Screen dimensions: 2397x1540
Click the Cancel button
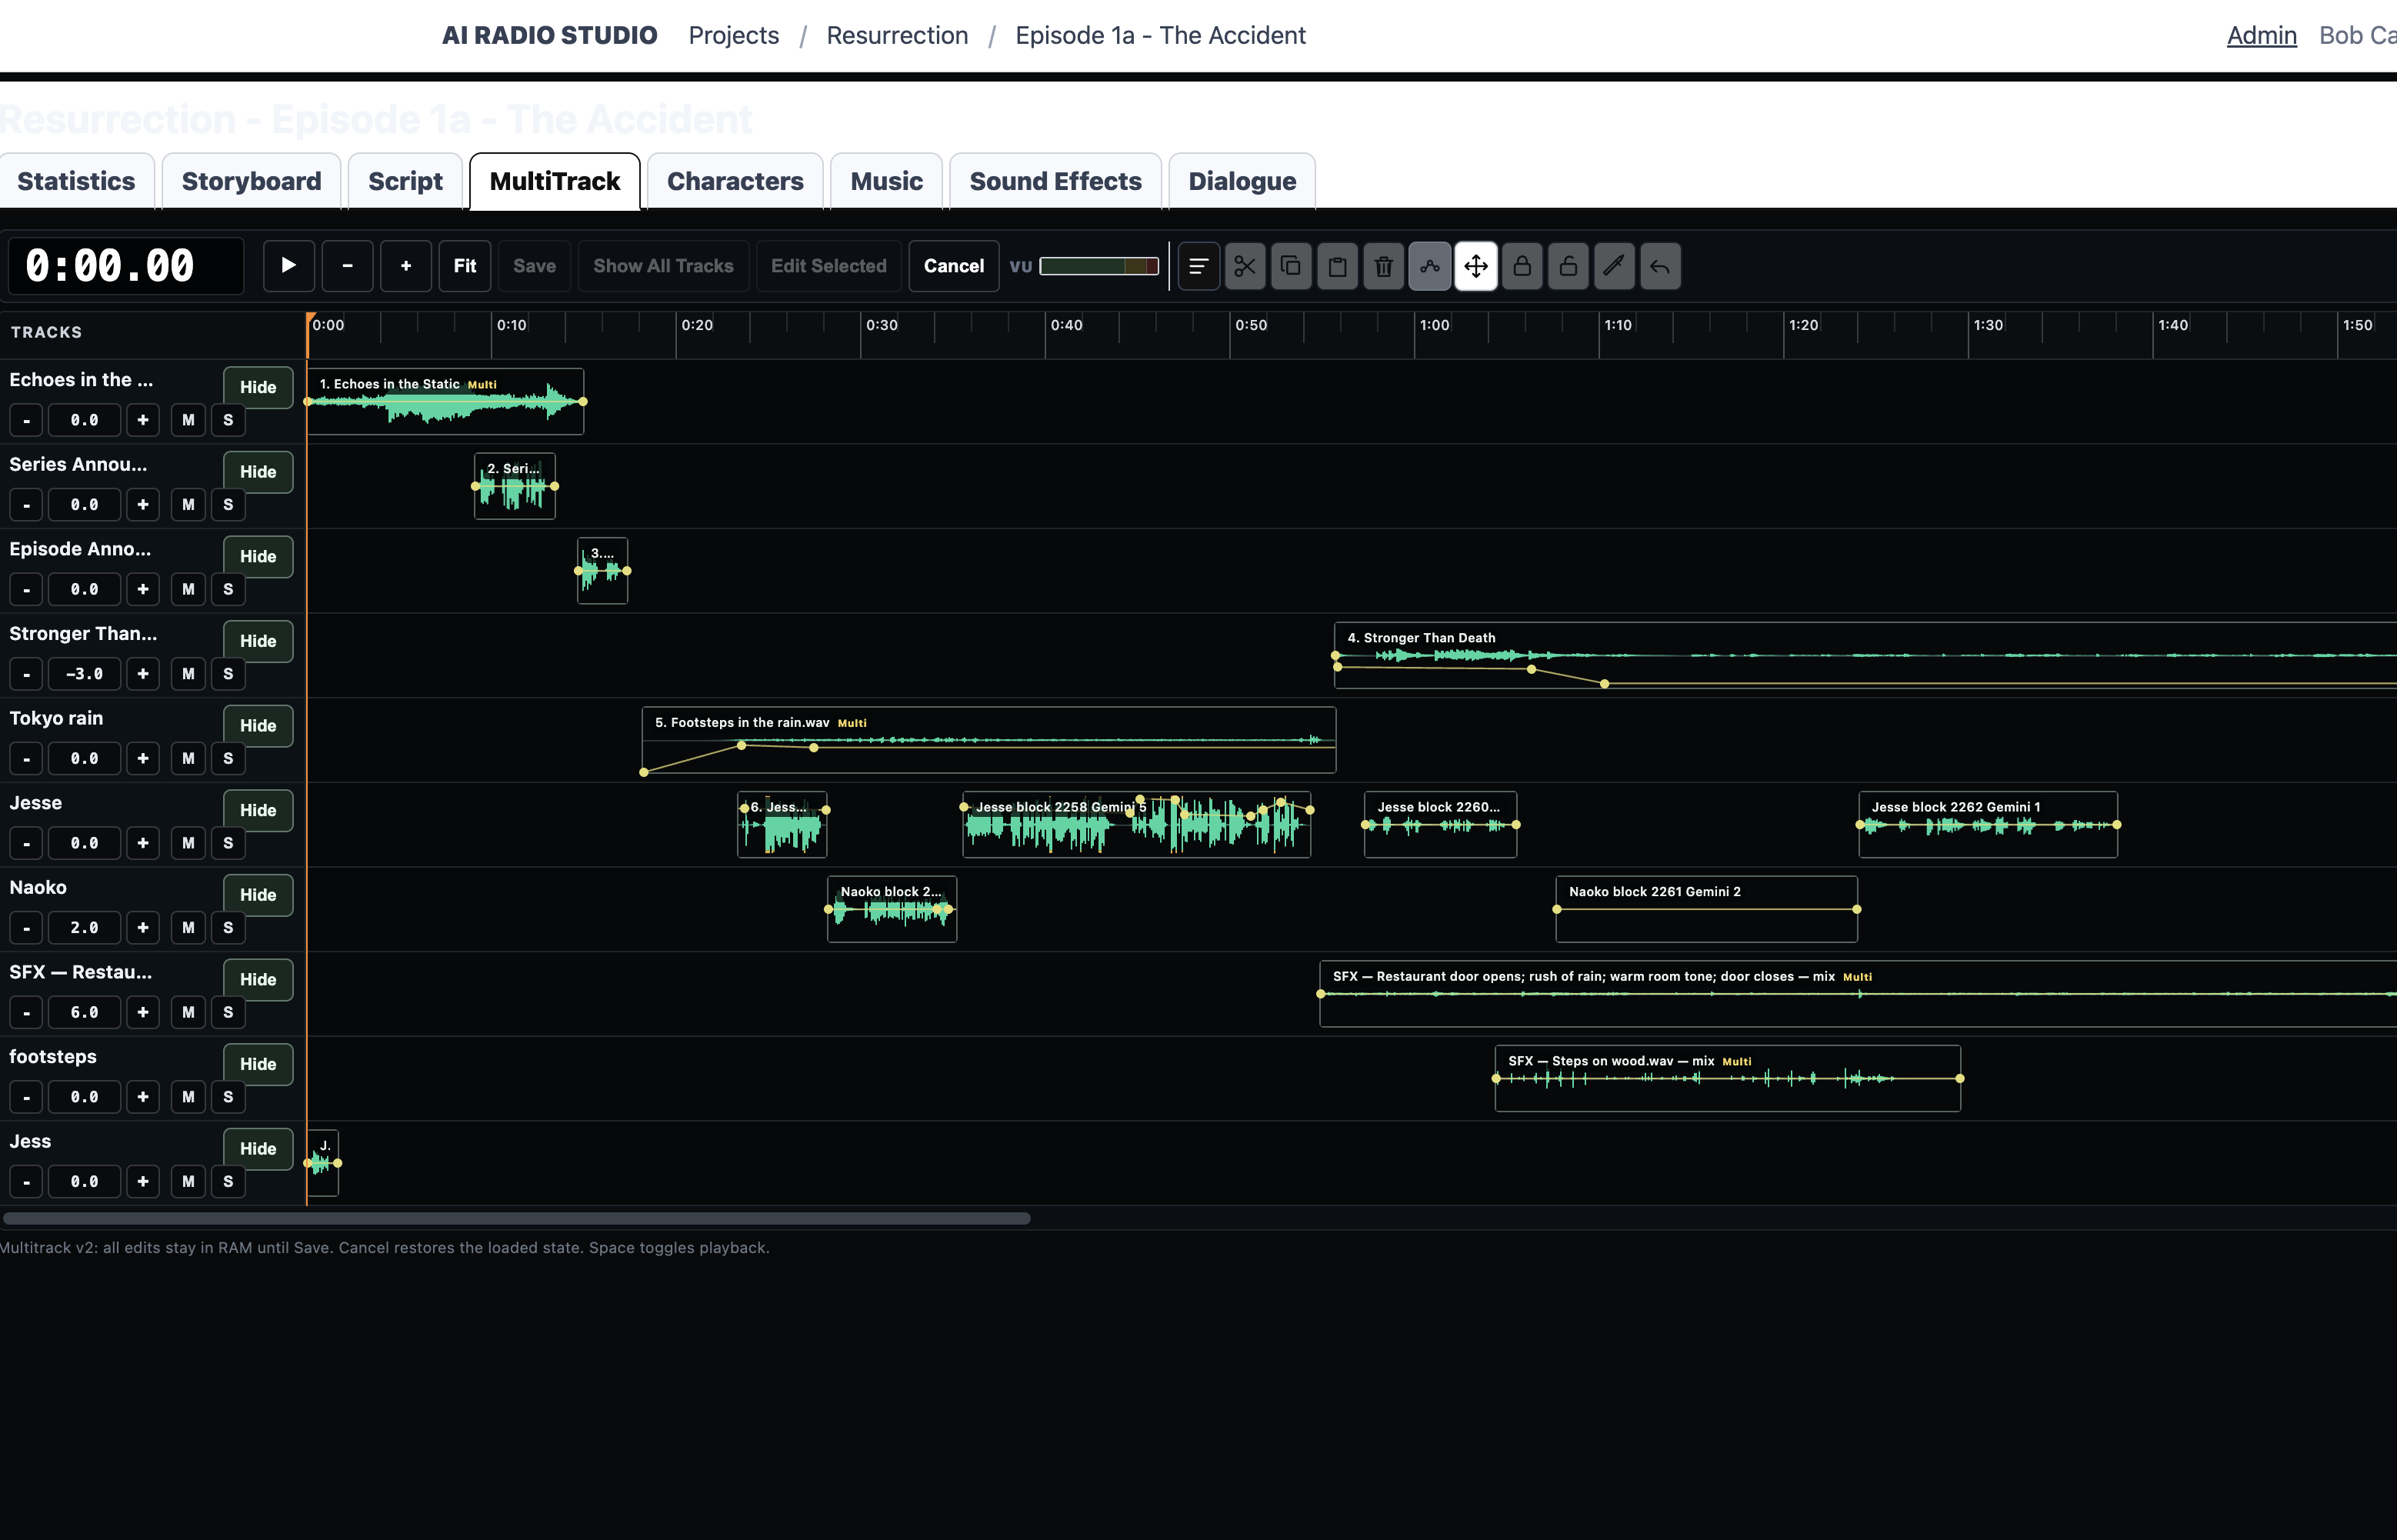point(954,266)
